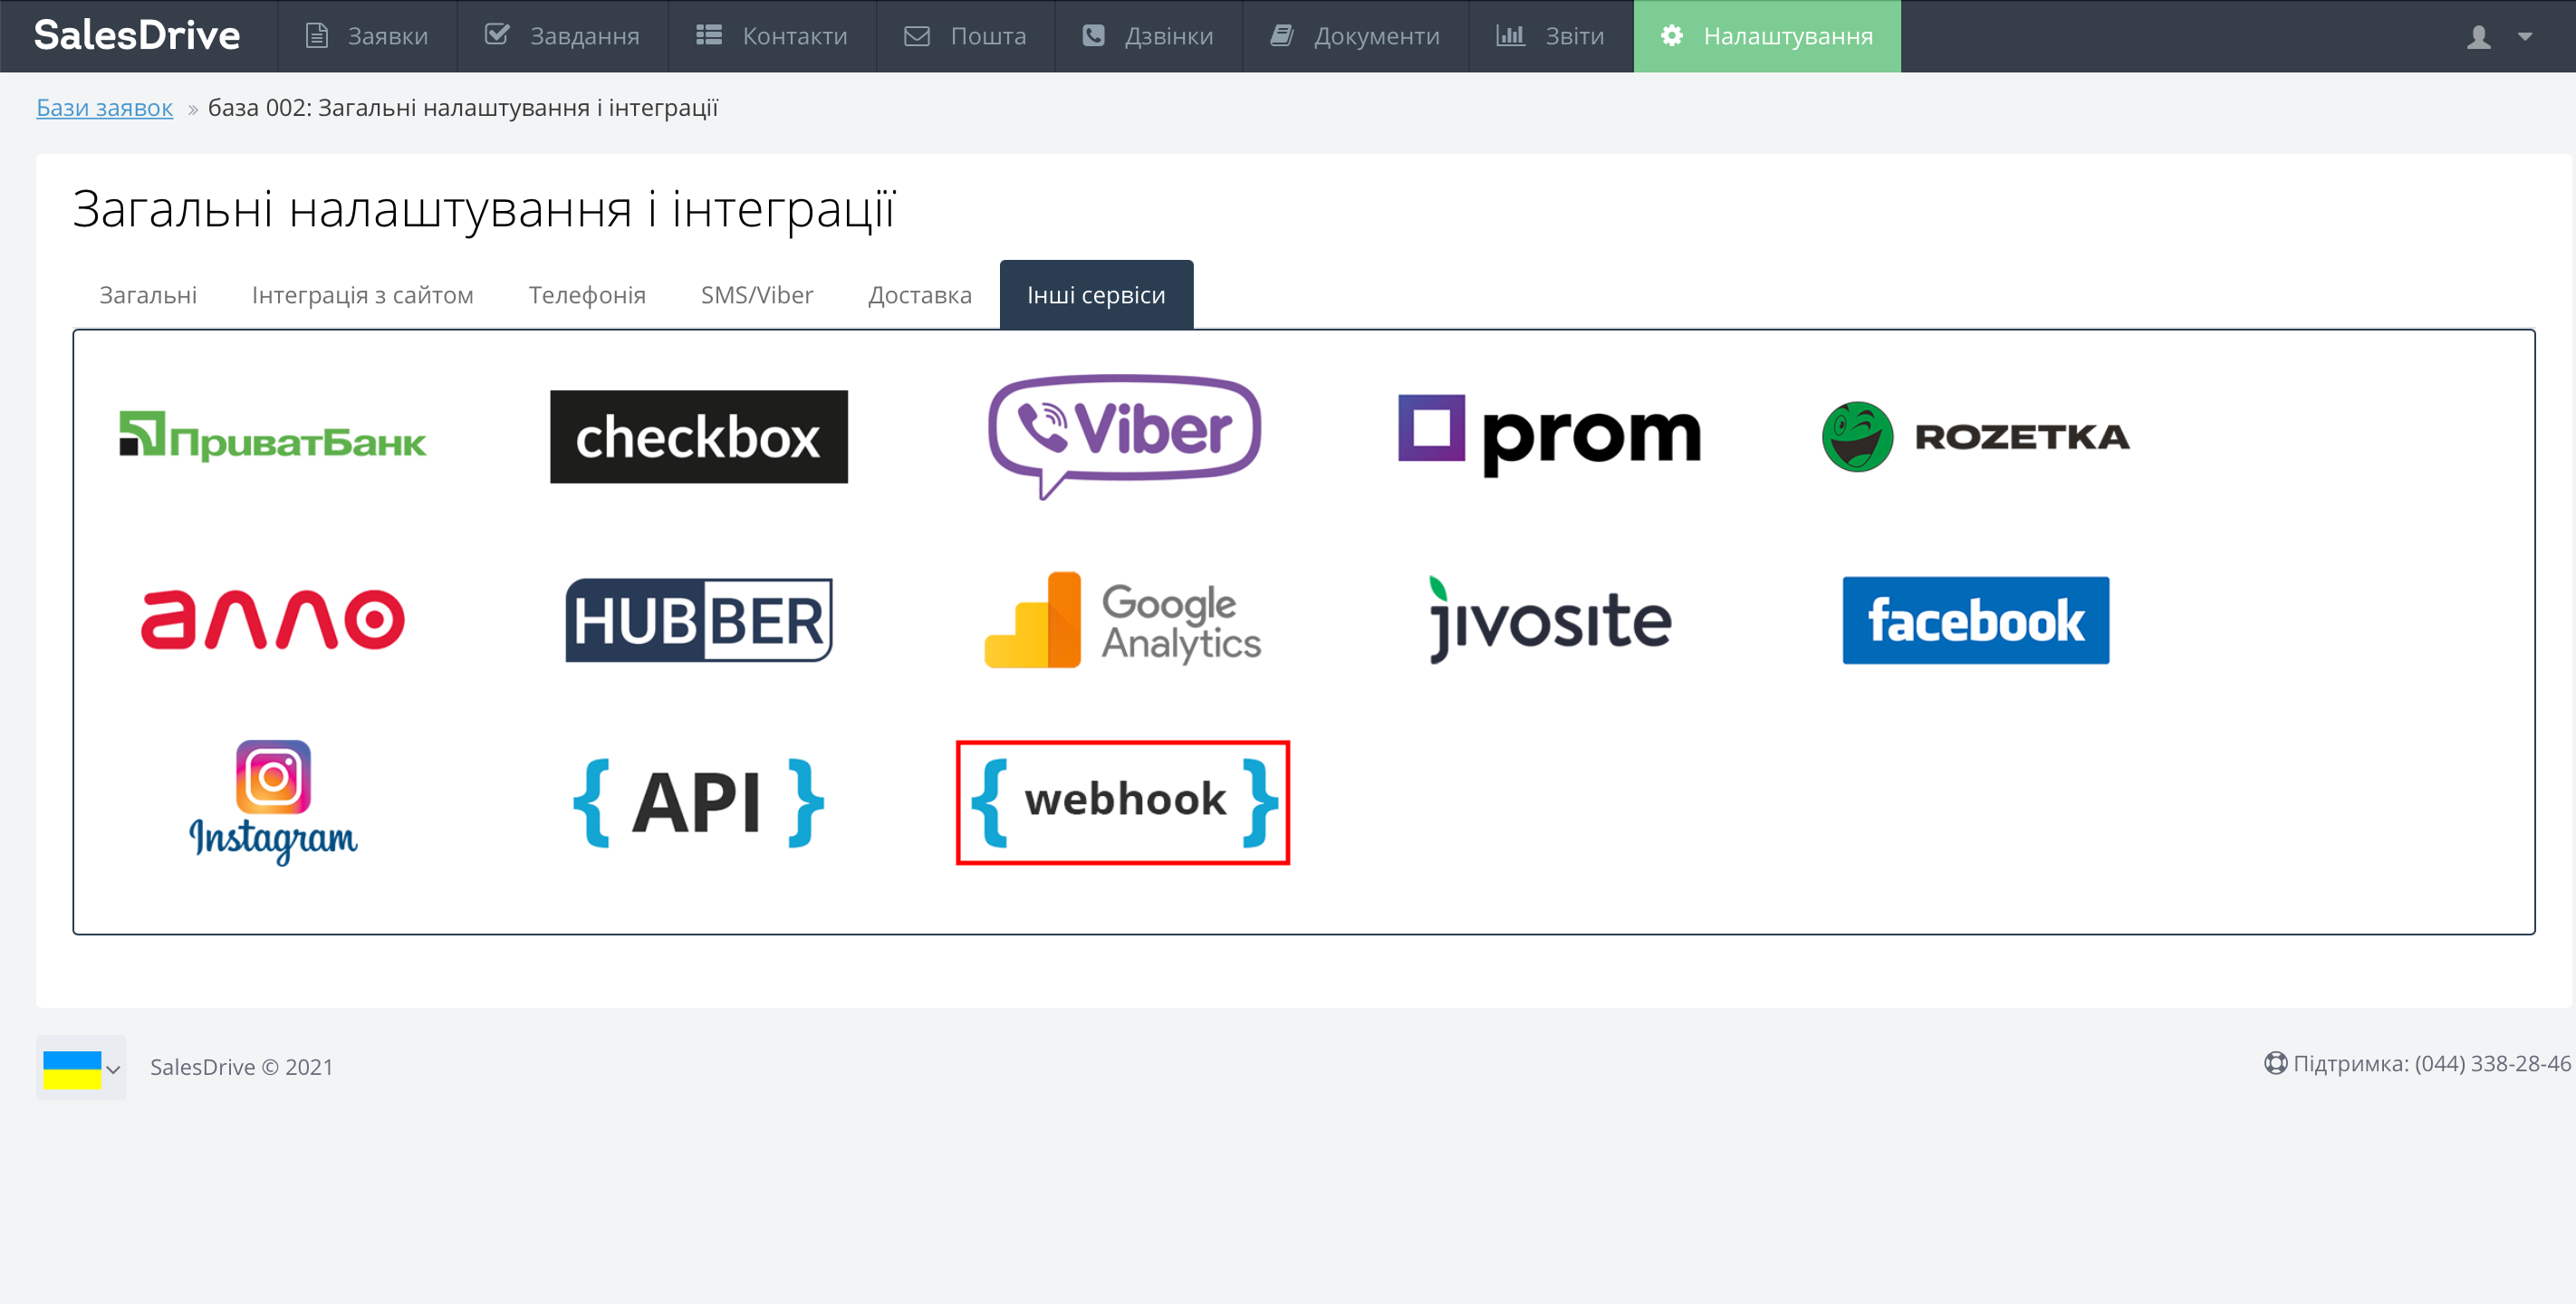2576x1304 pixels.
Task: Click the SalesDrive logo
Action: click(137, 36)
